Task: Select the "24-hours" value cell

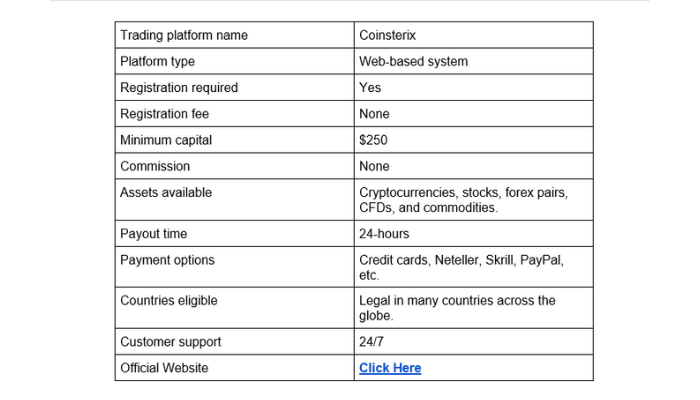Action: coord(383,234)
